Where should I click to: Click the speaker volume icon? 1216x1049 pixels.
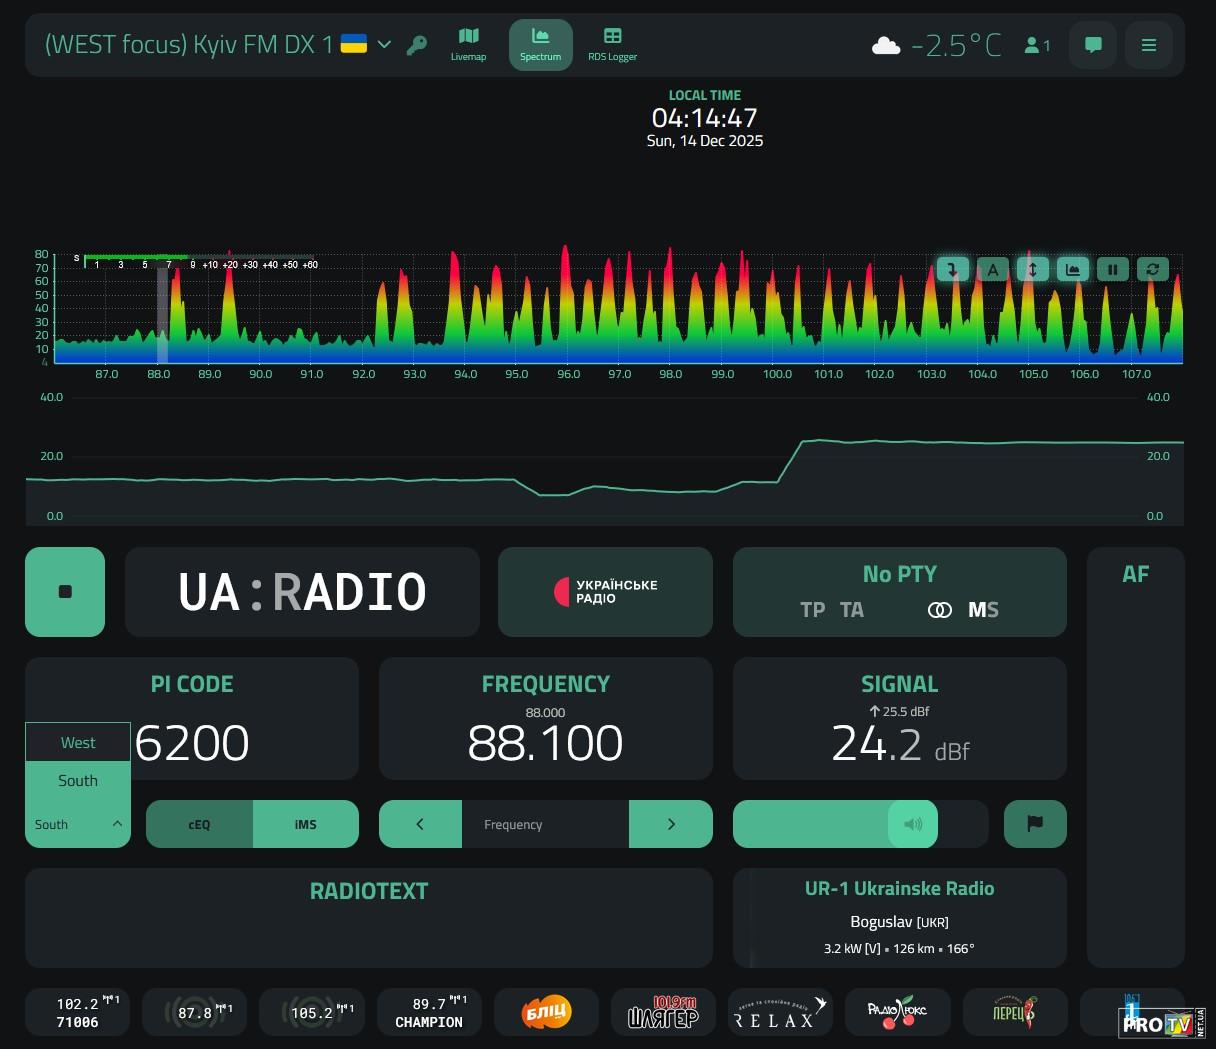coord(913,824)
